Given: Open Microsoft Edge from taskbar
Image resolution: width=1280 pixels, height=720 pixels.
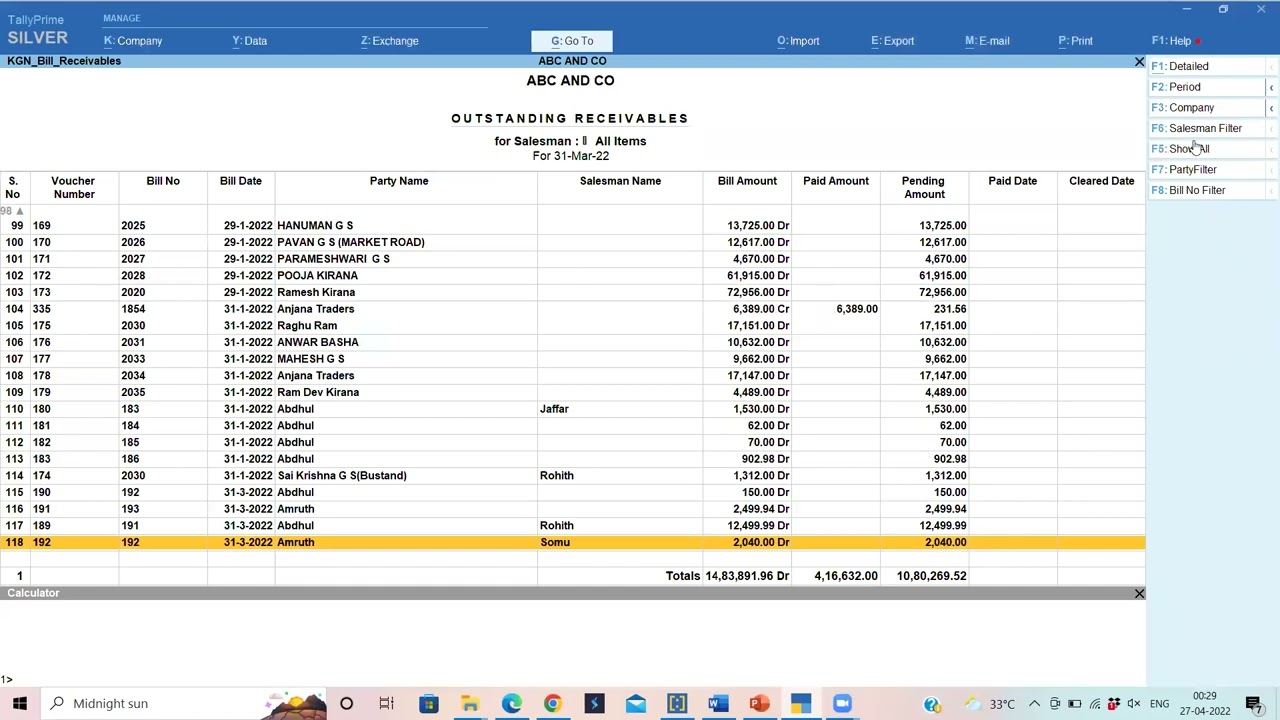Looking at the screenshot, I should 511,703.
